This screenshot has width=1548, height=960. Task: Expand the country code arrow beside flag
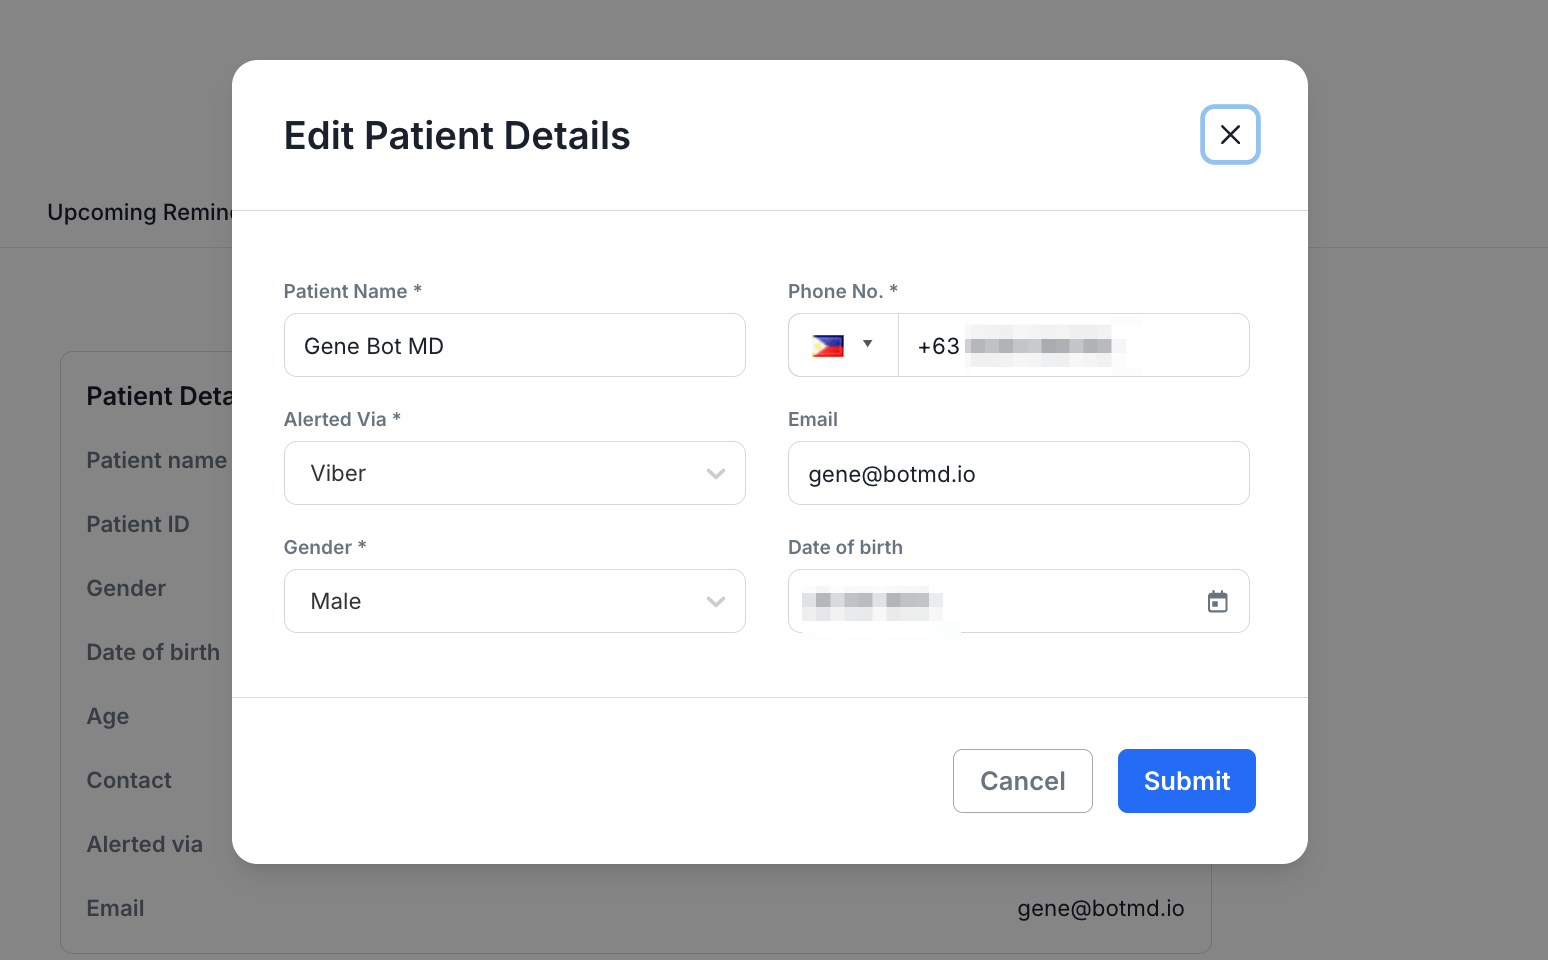(x=868, y=344)
